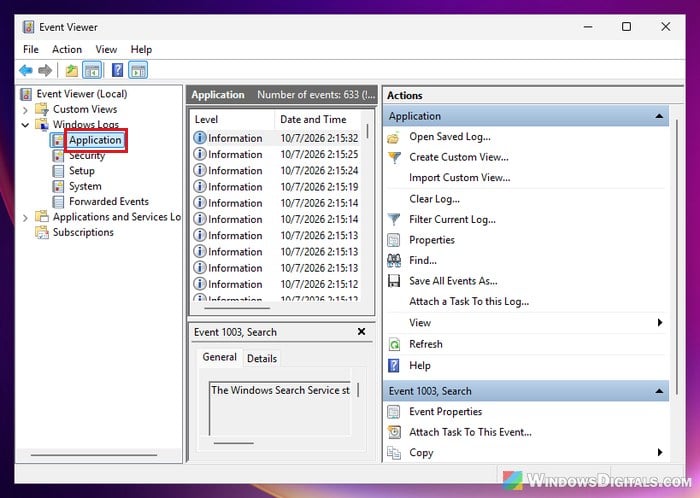
Task: Click the Copy icon in Actions pane
Action: 394,453
